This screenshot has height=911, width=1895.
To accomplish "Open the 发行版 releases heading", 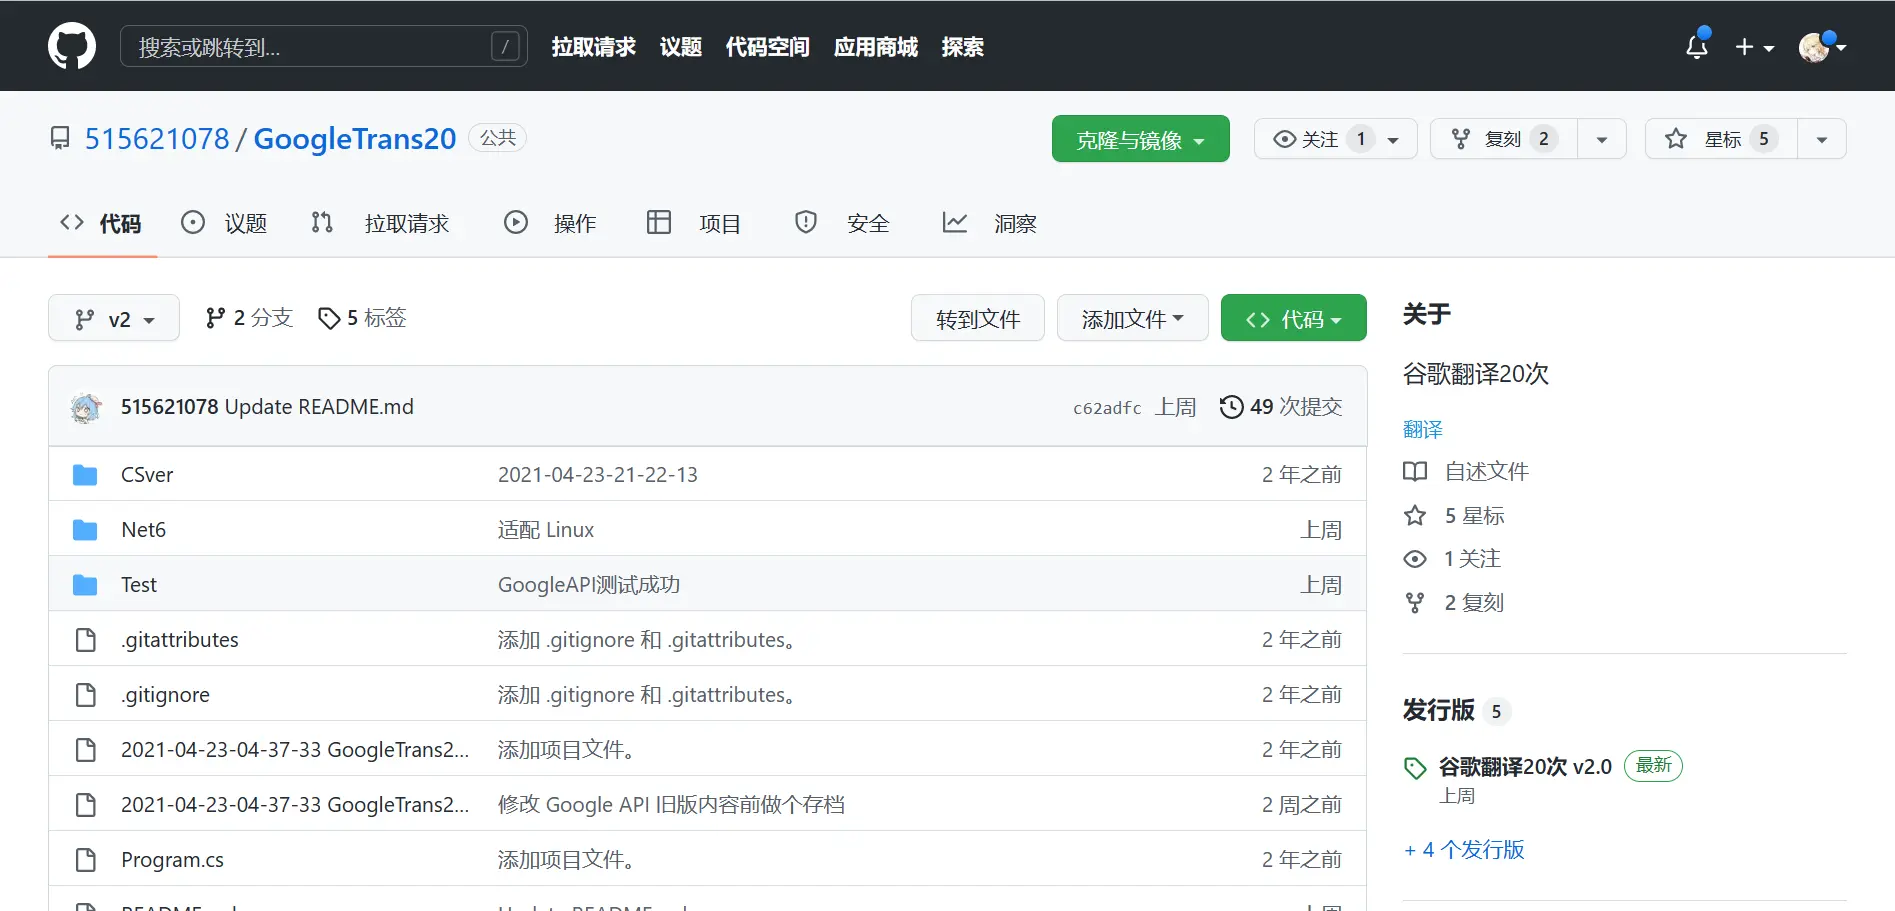I will (x=1438, y=710).
